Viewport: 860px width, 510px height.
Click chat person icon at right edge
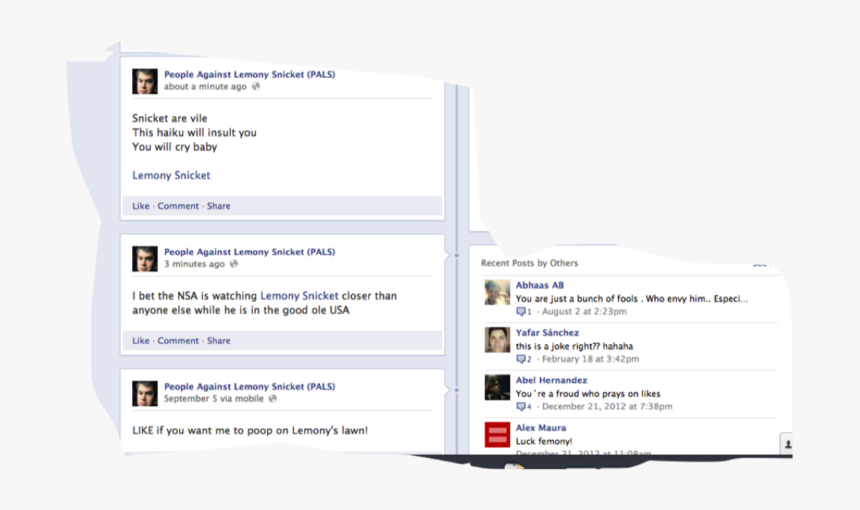(x=788, y=444)
